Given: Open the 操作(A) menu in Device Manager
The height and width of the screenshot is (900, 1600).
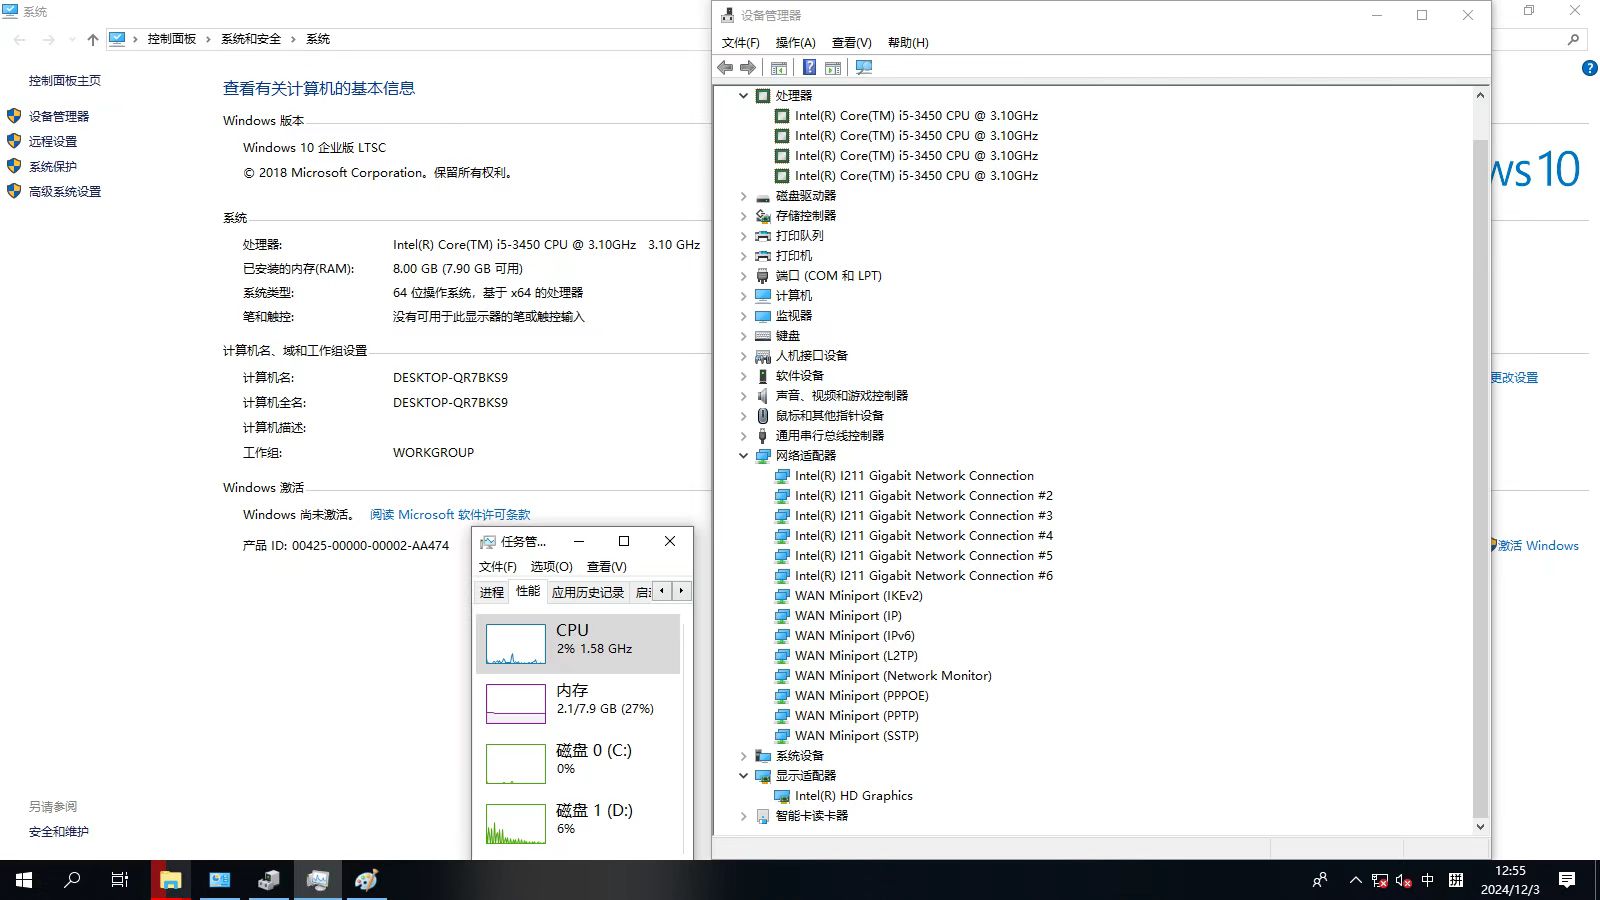Looking at the screenshot, I should click(796, 42).
